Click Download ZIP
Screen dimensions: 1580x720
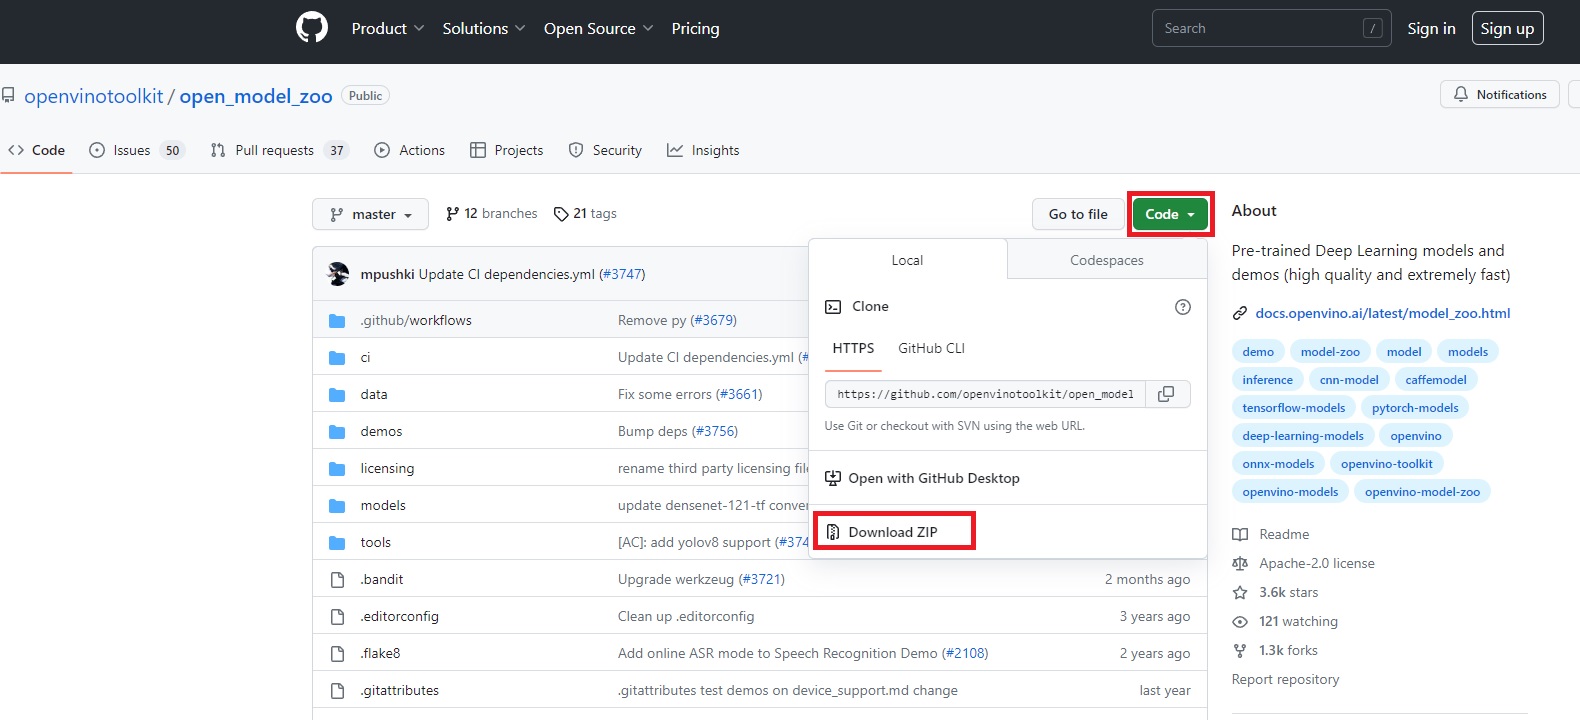893,532
